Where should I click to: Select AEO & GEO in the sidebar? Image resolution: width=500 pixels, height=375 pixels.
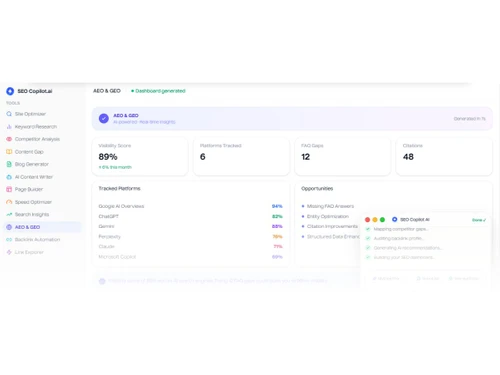(42, 227)
